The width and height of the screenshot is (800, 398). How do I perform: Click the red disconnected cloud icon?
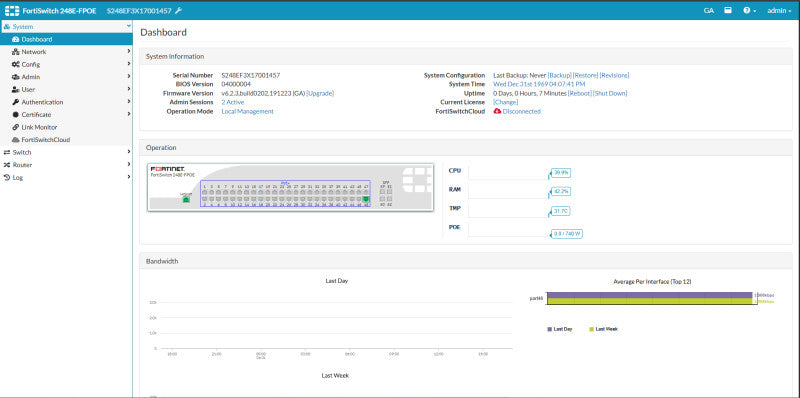tap(497, 111)
